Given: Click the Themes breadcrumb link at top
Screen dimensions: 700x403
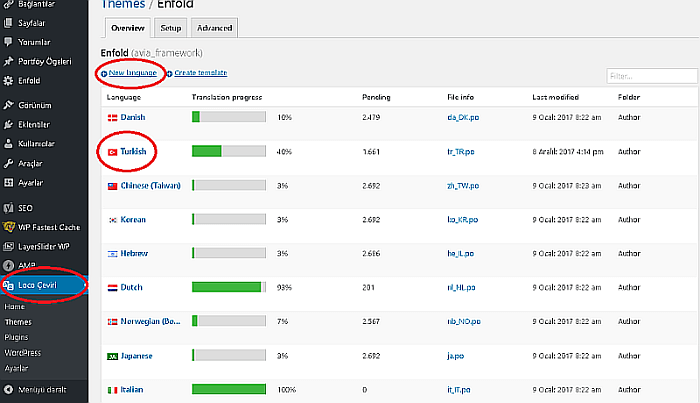Looking at the screenshot, I should tap(123, 4).
